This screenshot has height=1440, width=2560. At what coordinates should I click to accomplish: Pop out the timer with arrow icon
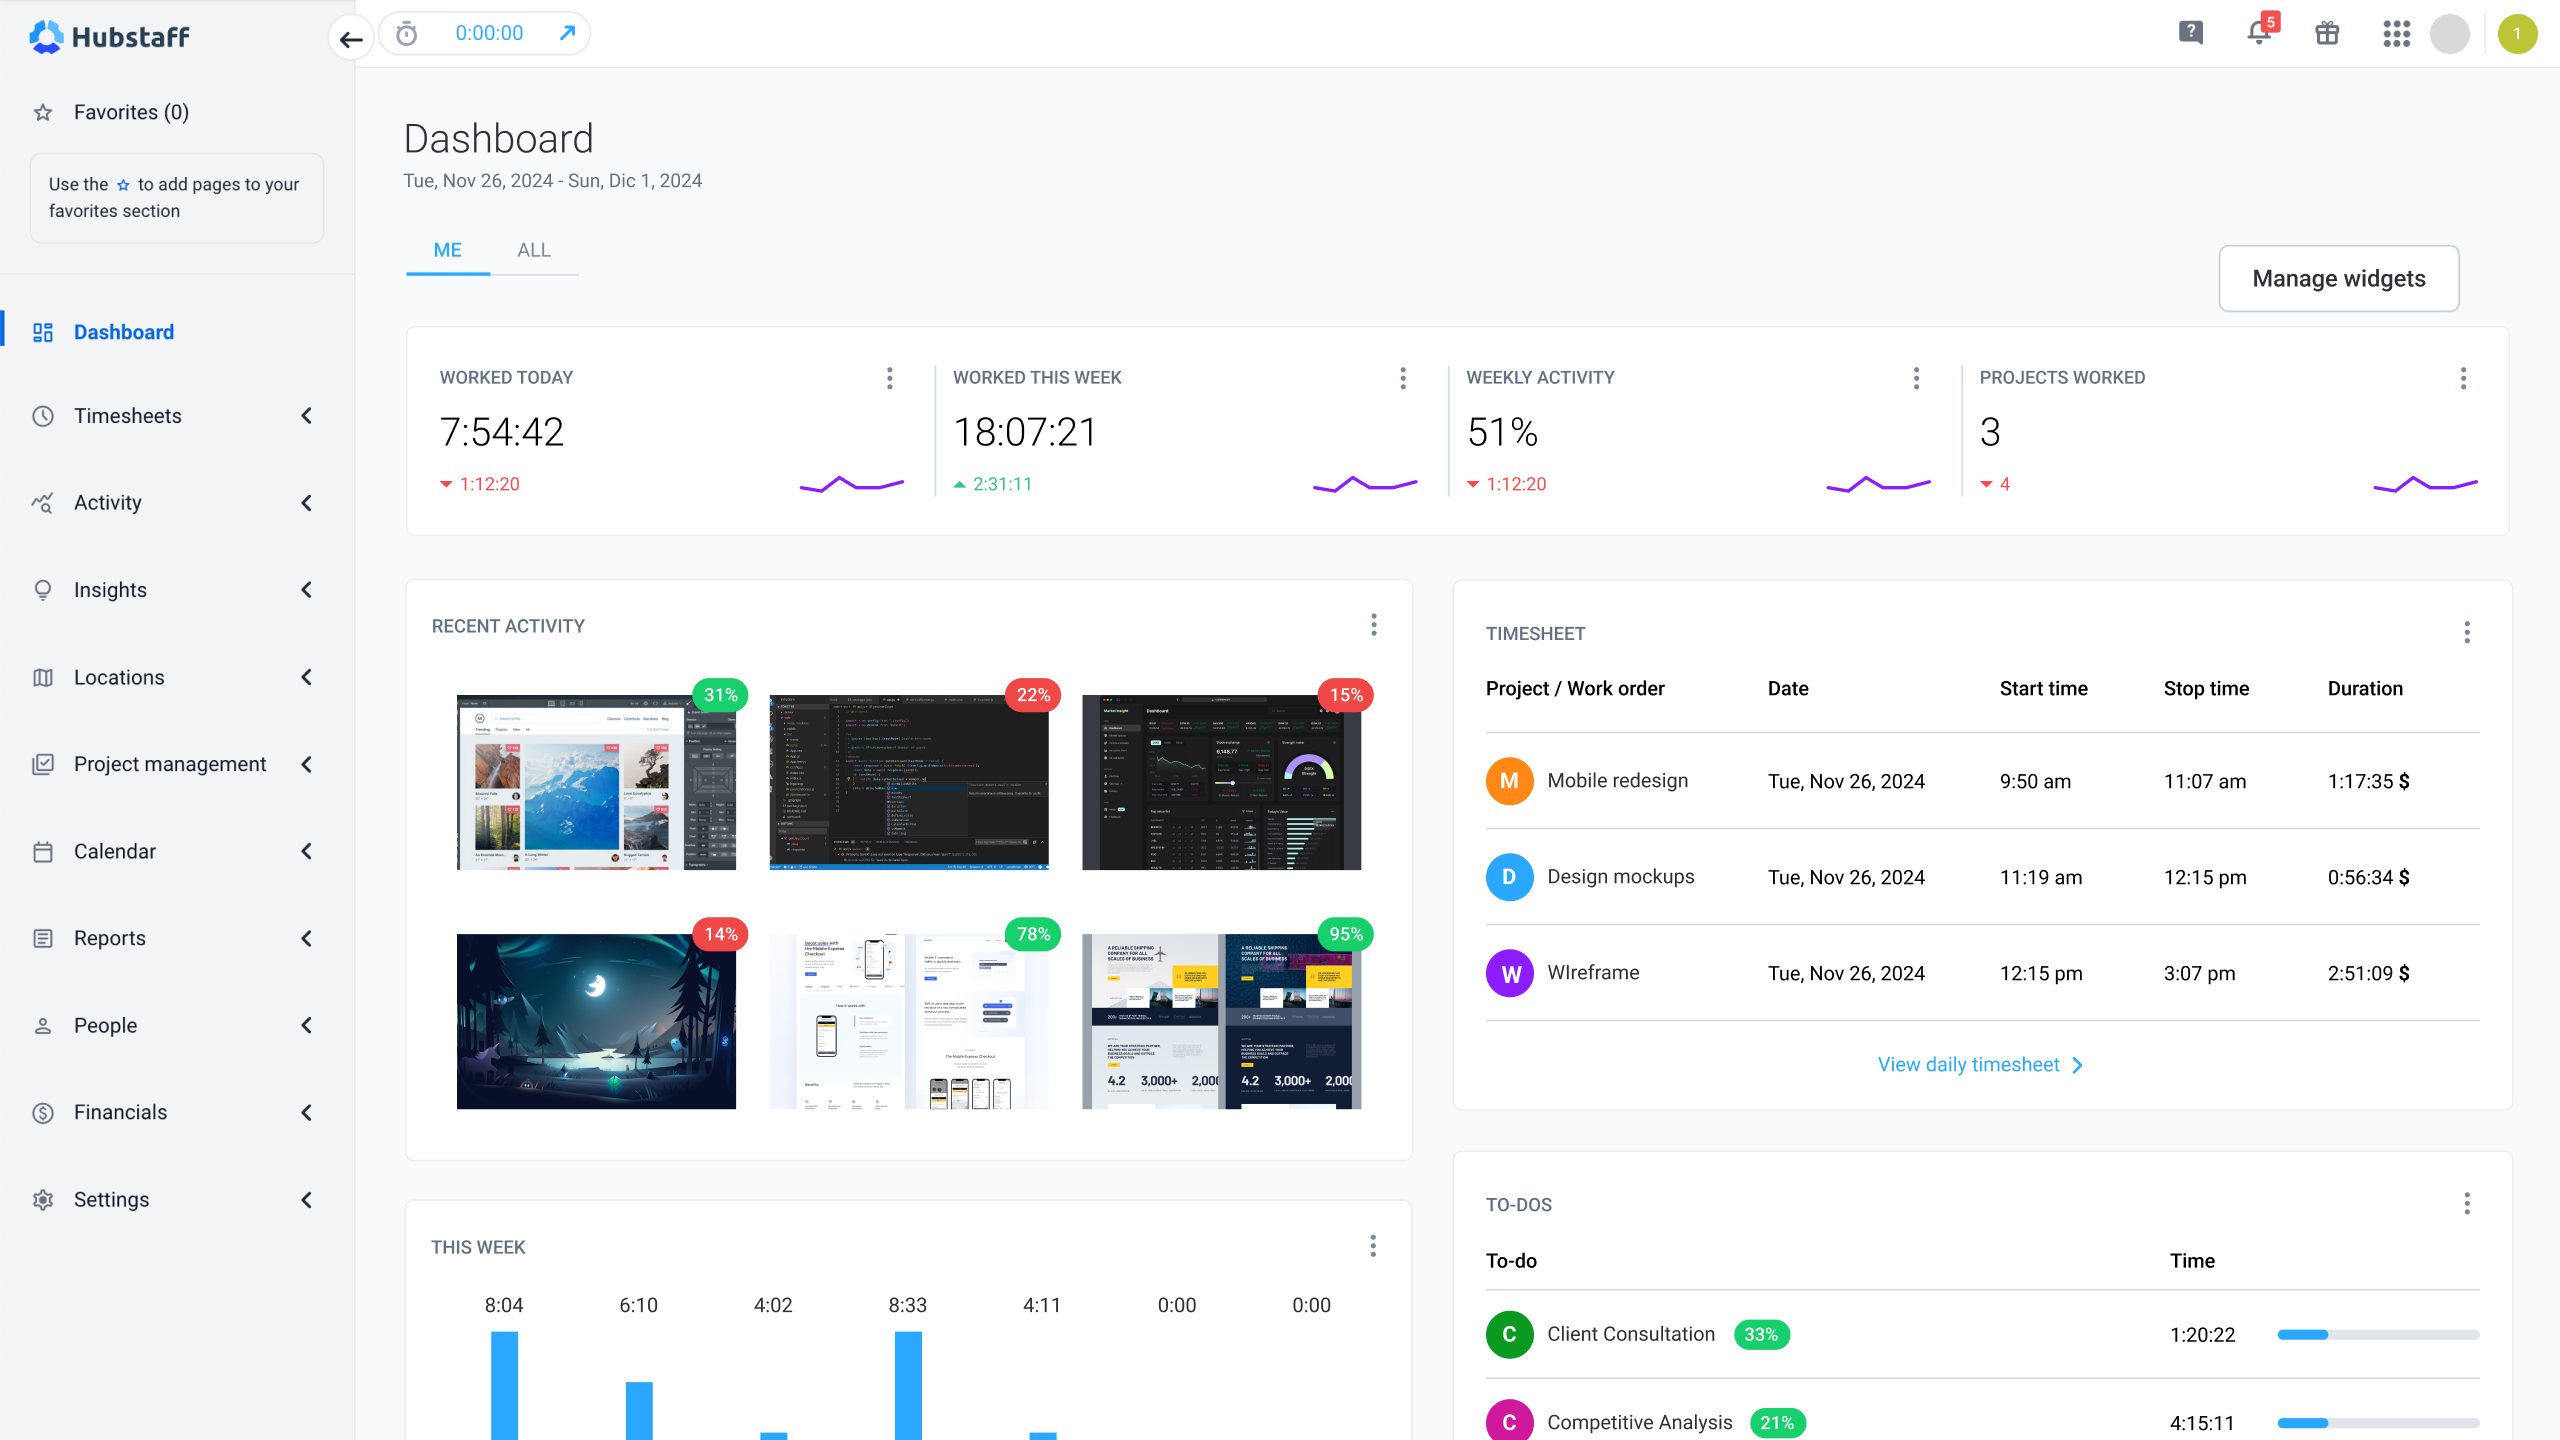point(567,33)
